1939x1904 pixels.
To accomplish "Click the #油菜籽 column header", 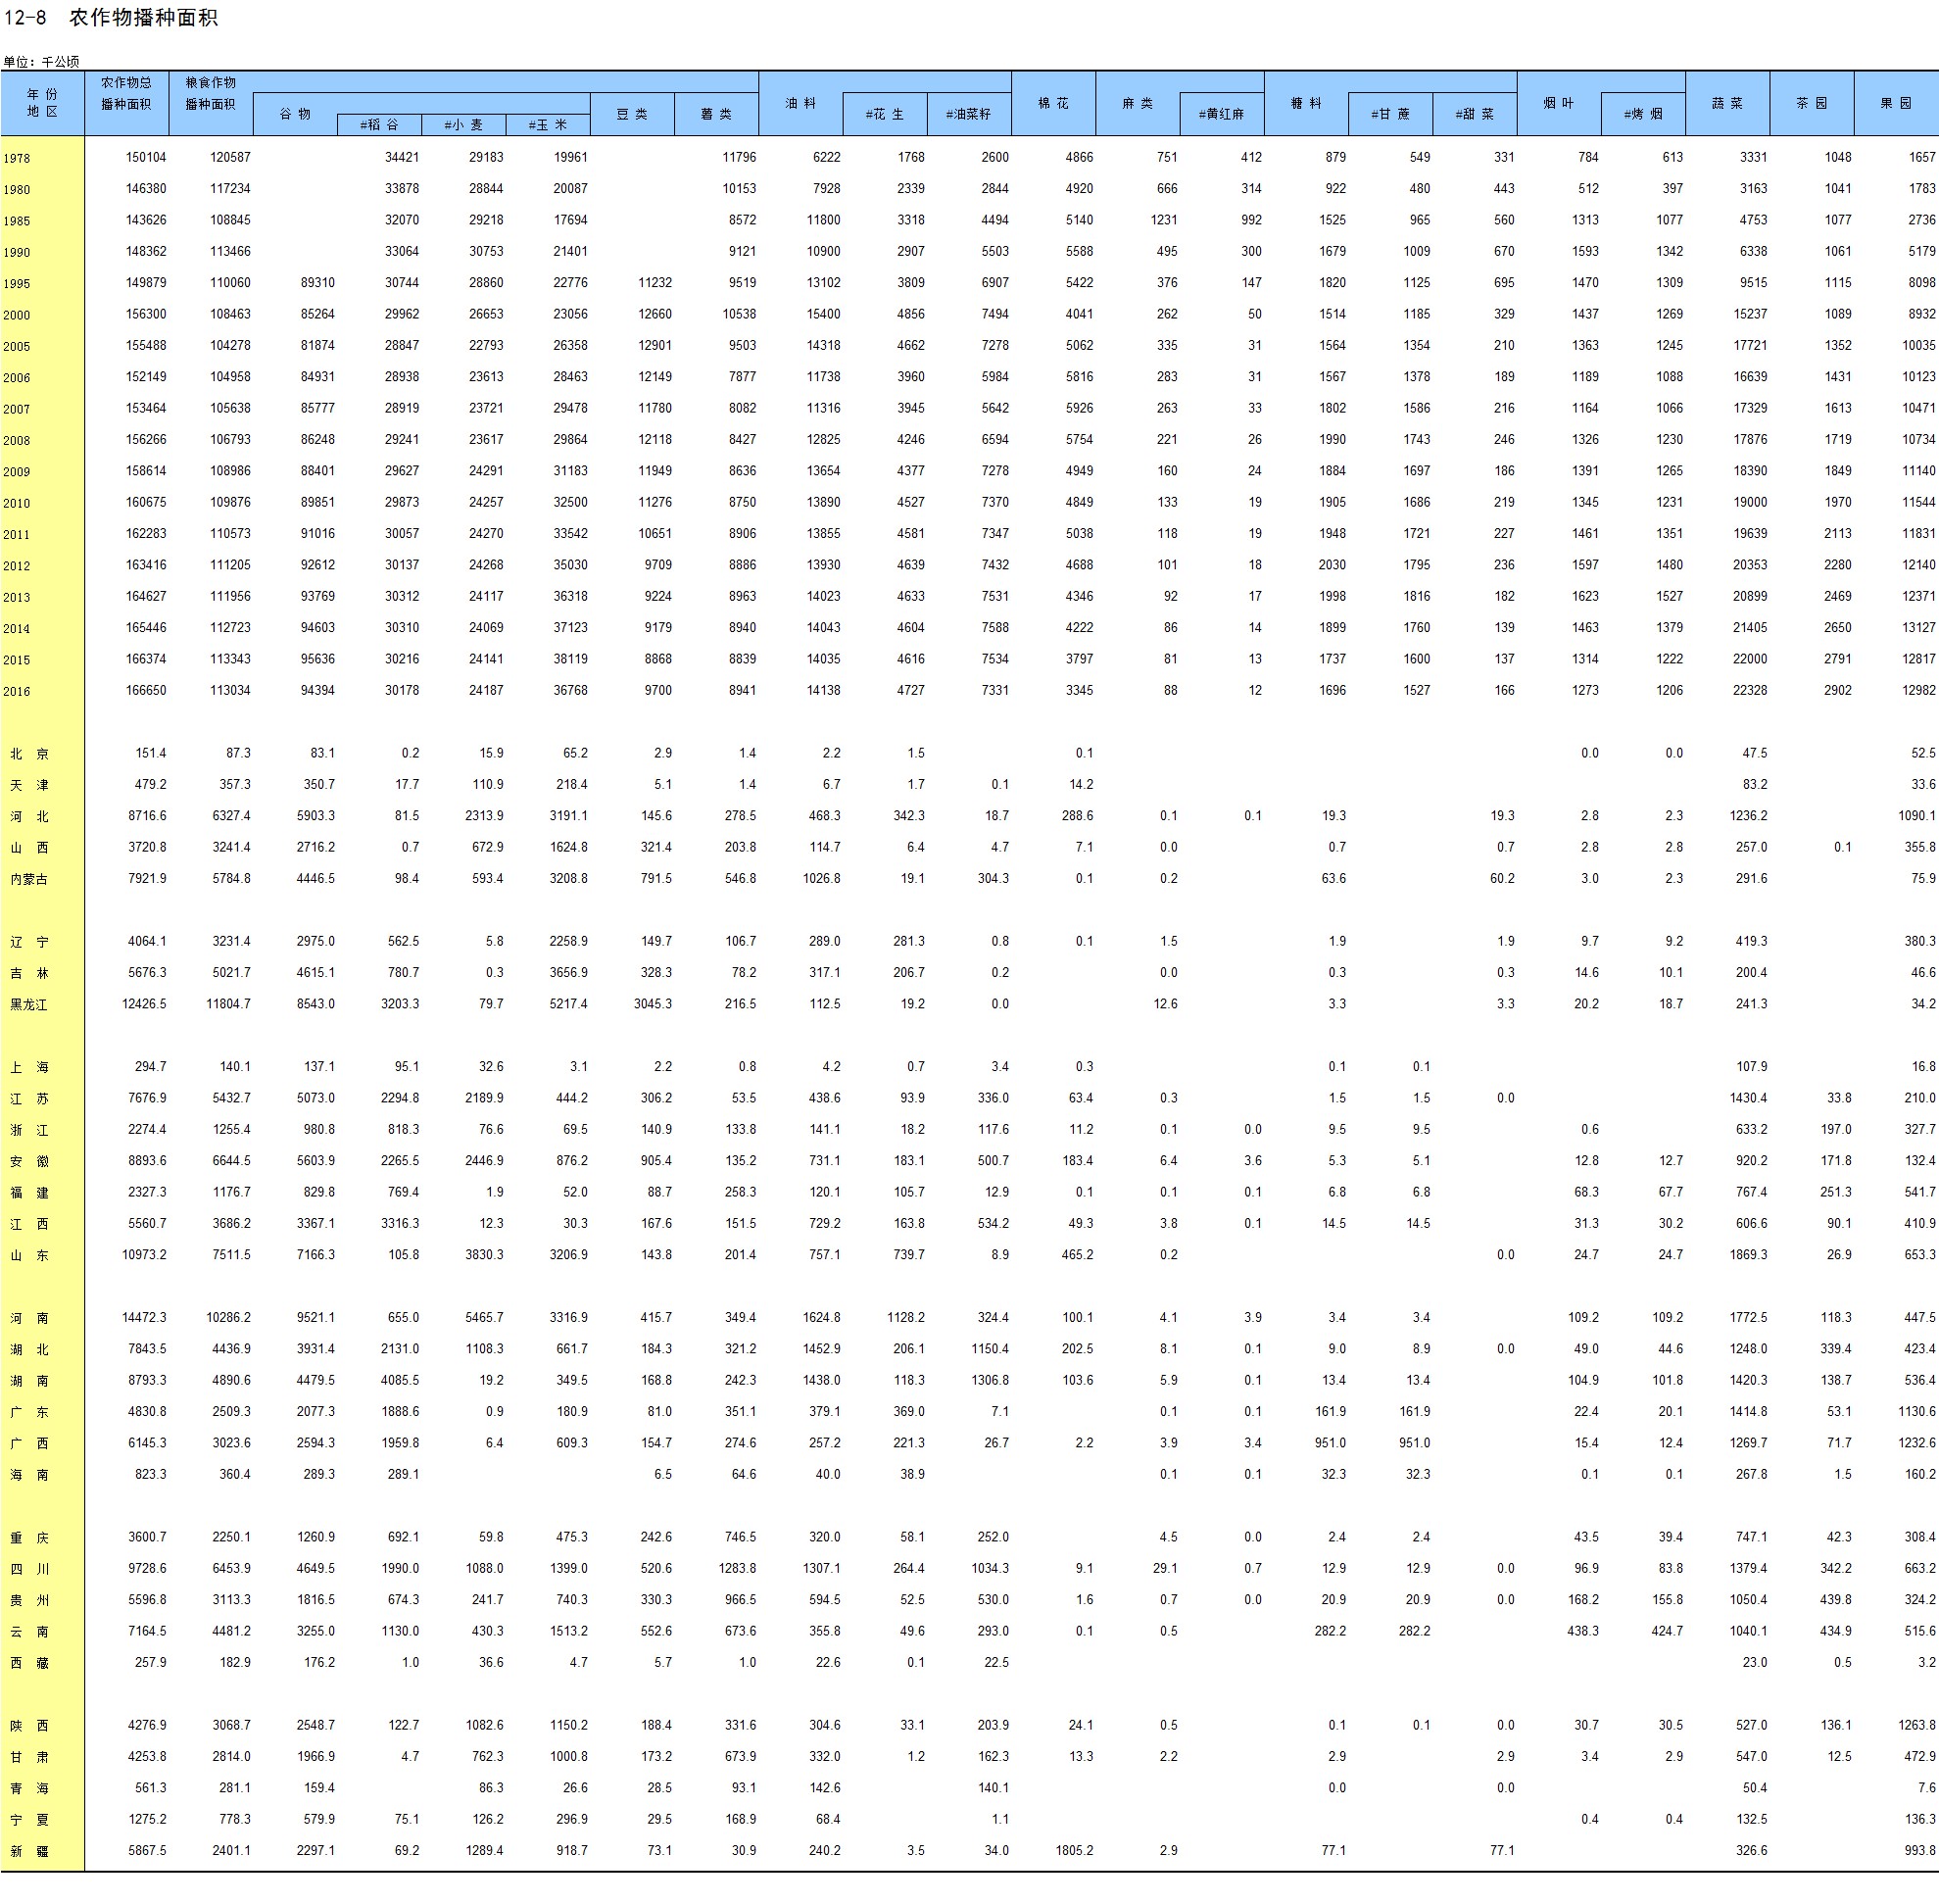I will pyautogui.click(x=969, y=114).
